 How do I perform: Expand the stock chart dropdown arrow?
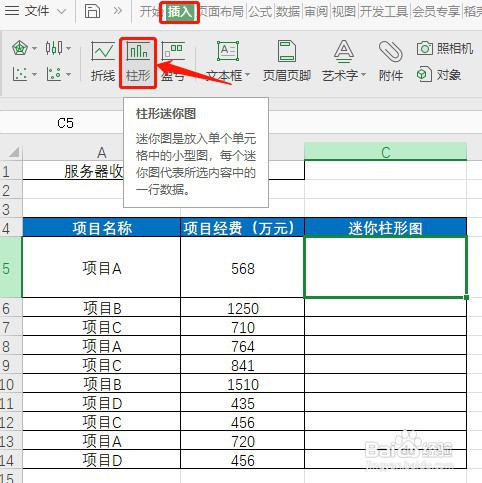(x=68, y=49)
